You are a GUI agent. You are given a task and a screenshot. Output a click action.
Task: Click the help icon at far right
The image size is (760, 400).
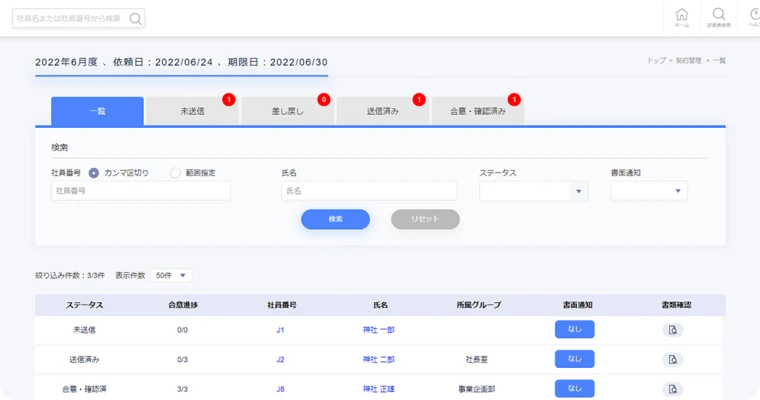753,17
